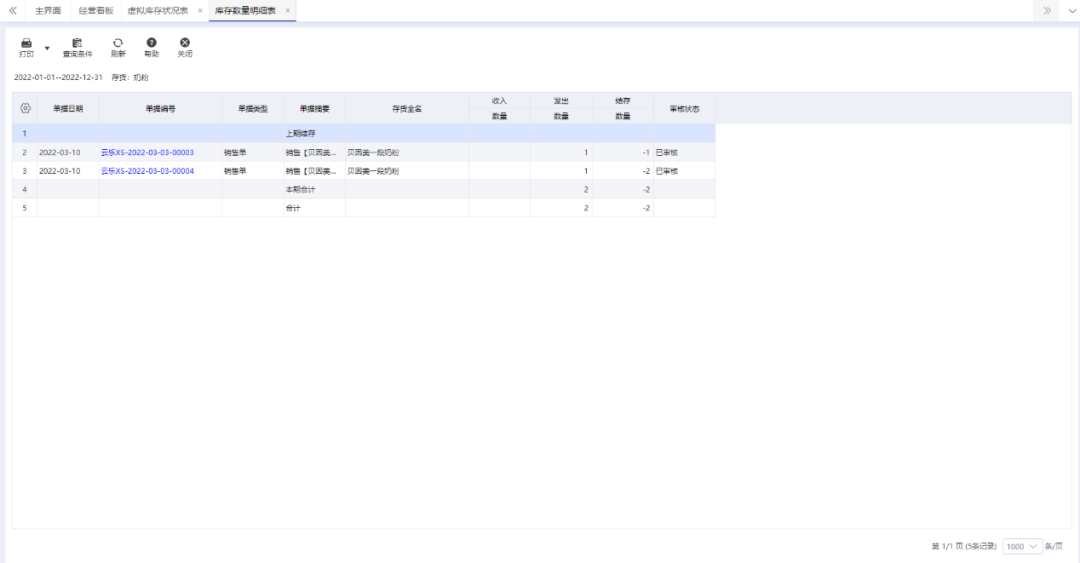Select the 虚拟库存状况表 tab
The width and height of the screenshot is (1080, 563).
157,10
